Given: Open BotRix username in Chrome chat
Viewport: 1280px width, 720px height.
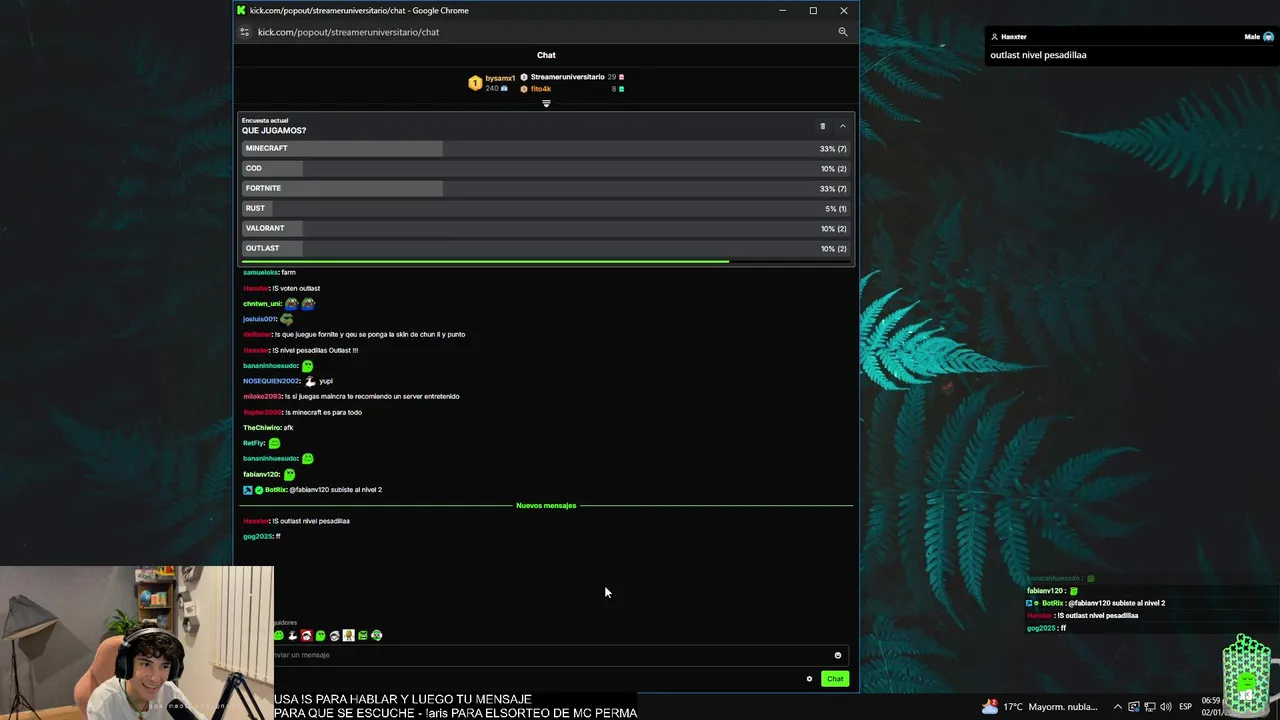Looking at the screenshot, I should (275, 490).
